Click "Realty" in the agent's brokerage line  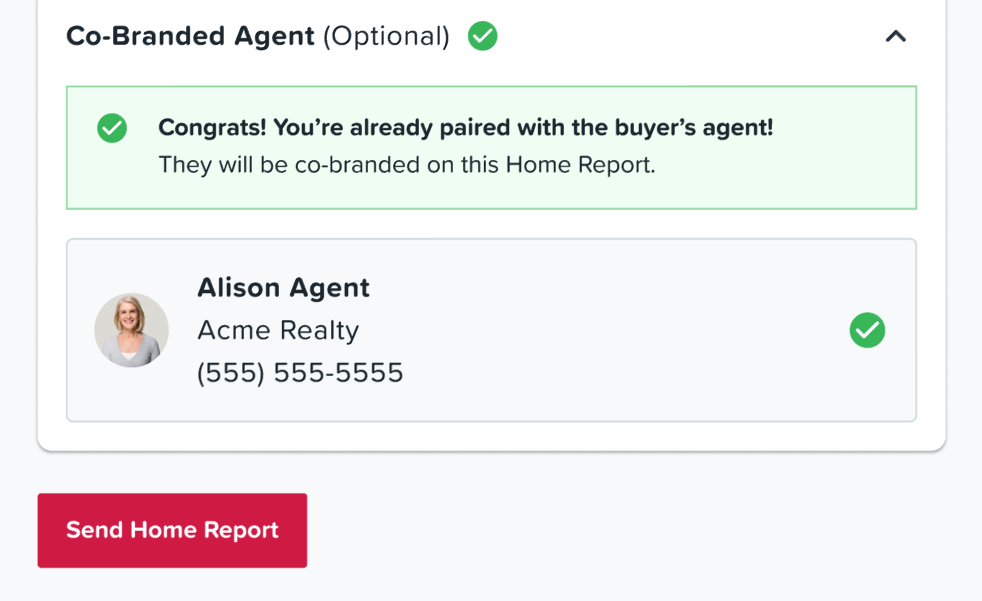tap(319, 331)
